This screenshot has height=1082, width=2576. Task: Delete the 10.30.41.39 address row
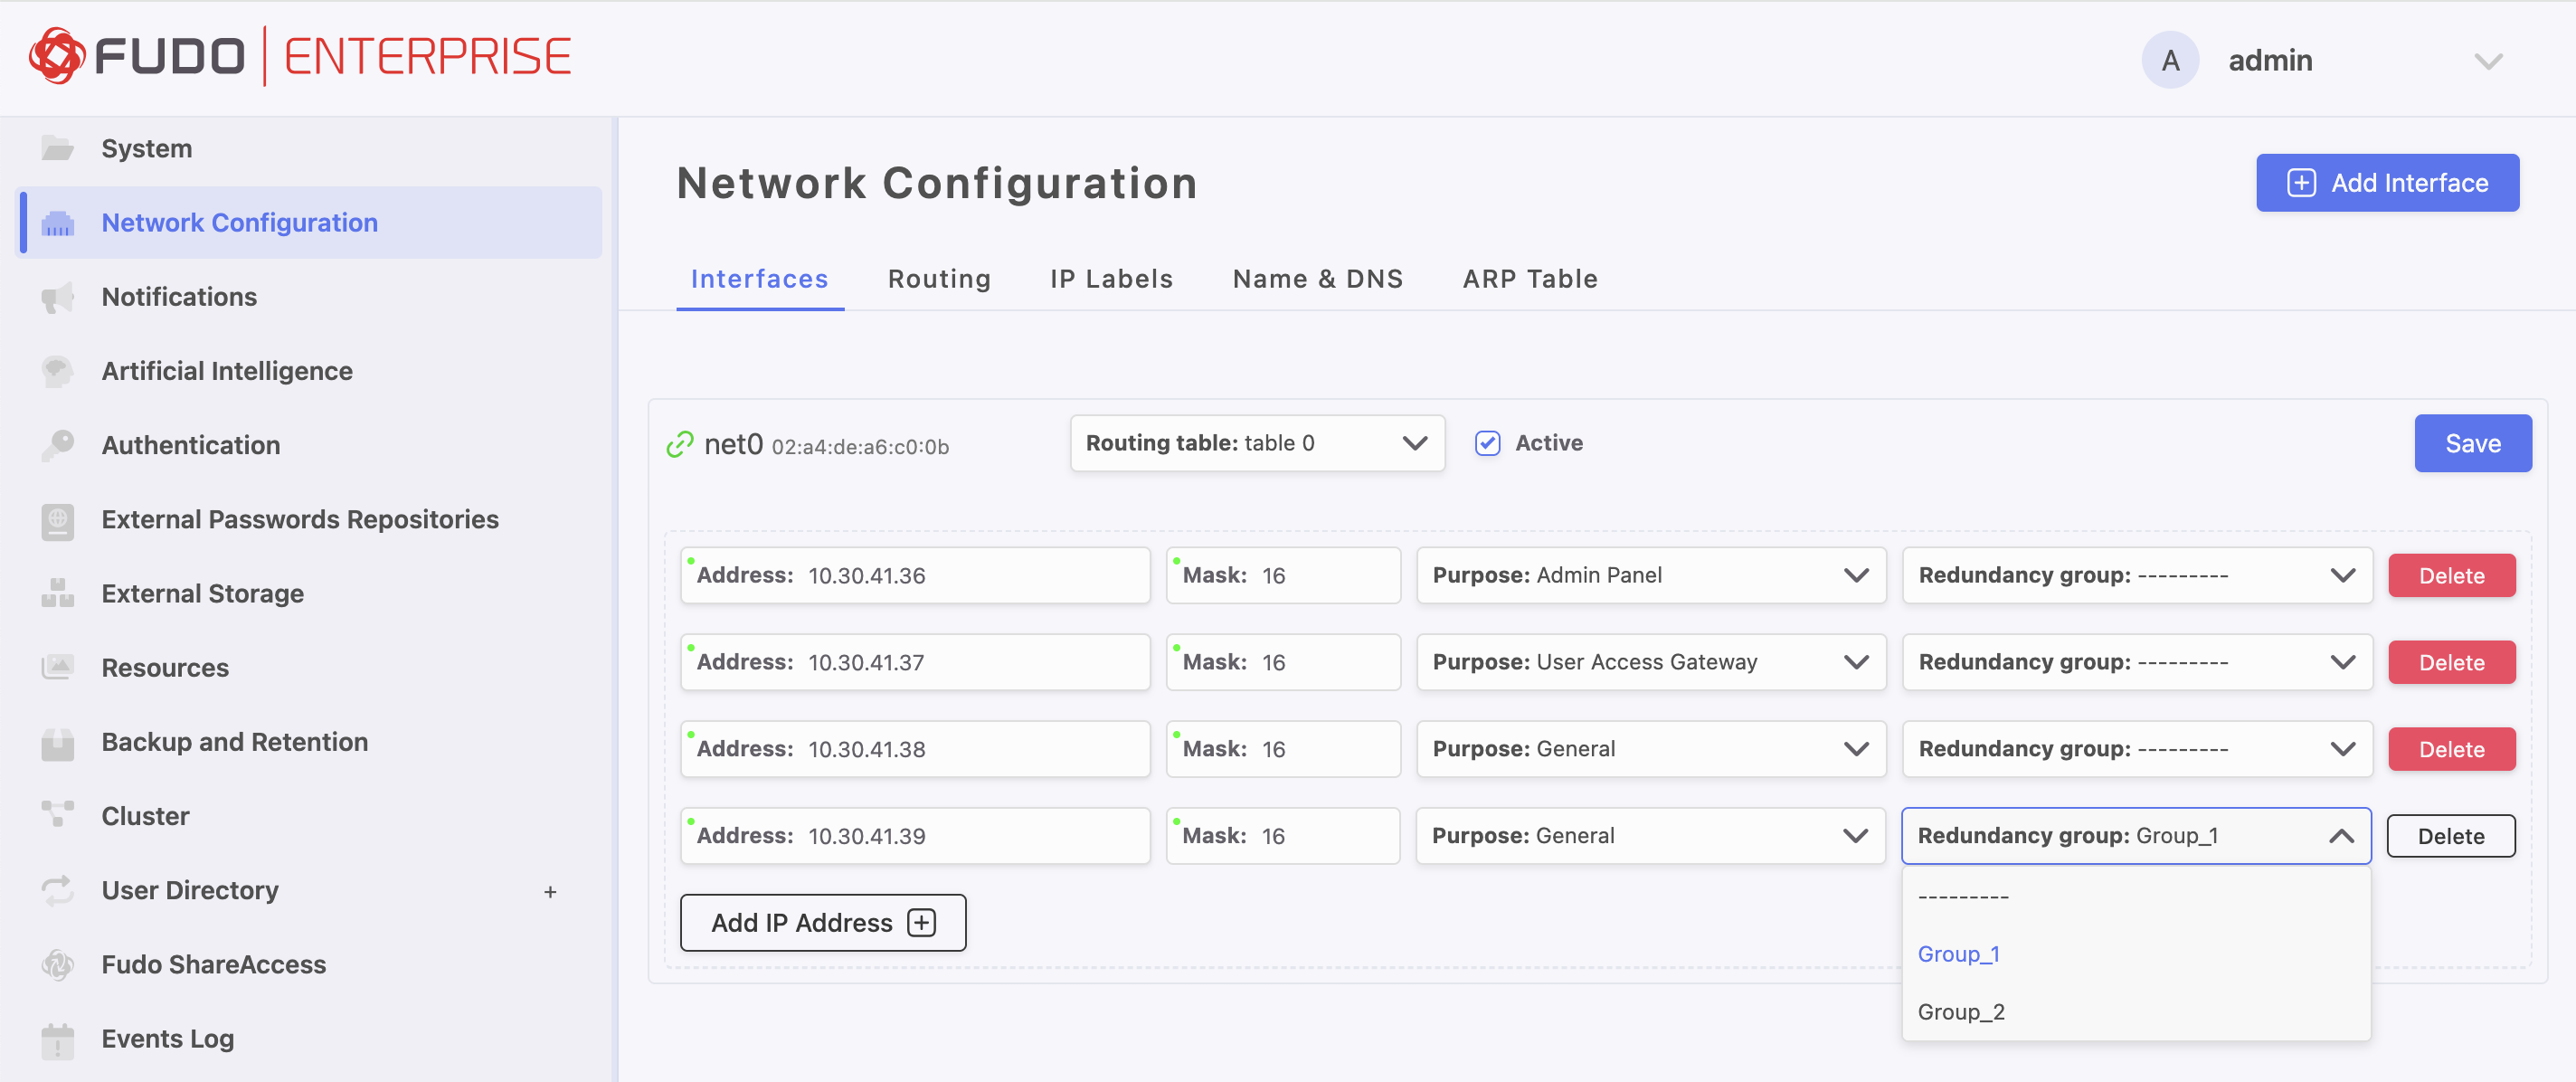coord(2451,837)
